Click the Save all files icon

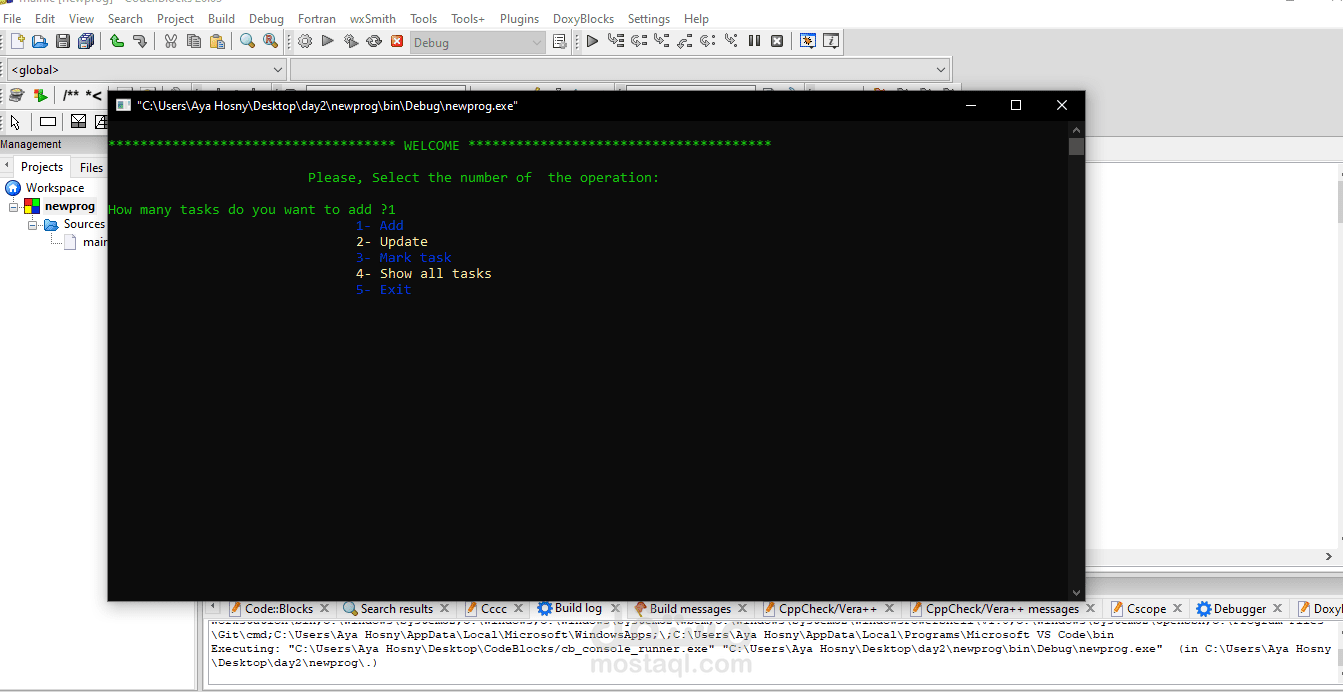(x=86, y=41)
